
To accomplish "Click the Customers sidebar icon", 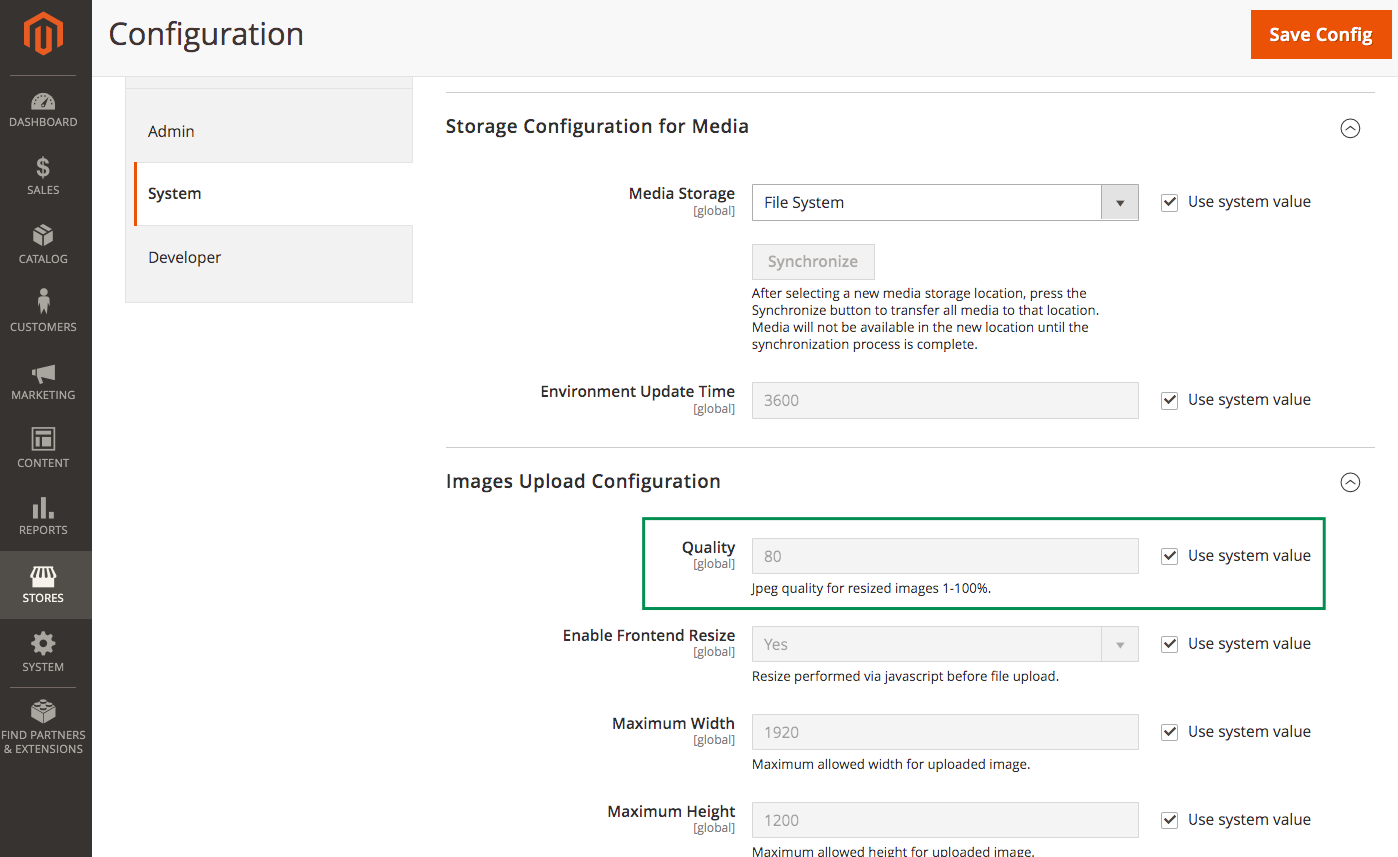I will 43,311.
